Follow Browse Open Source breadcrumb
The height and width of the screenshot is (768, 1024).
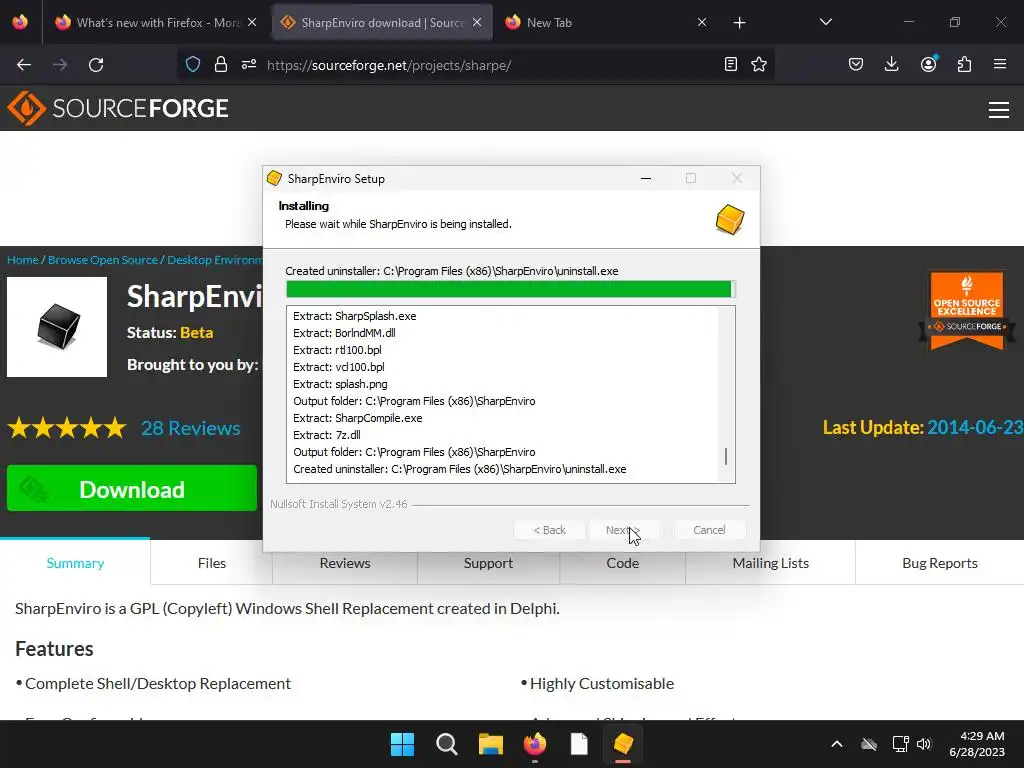point(103,260)
